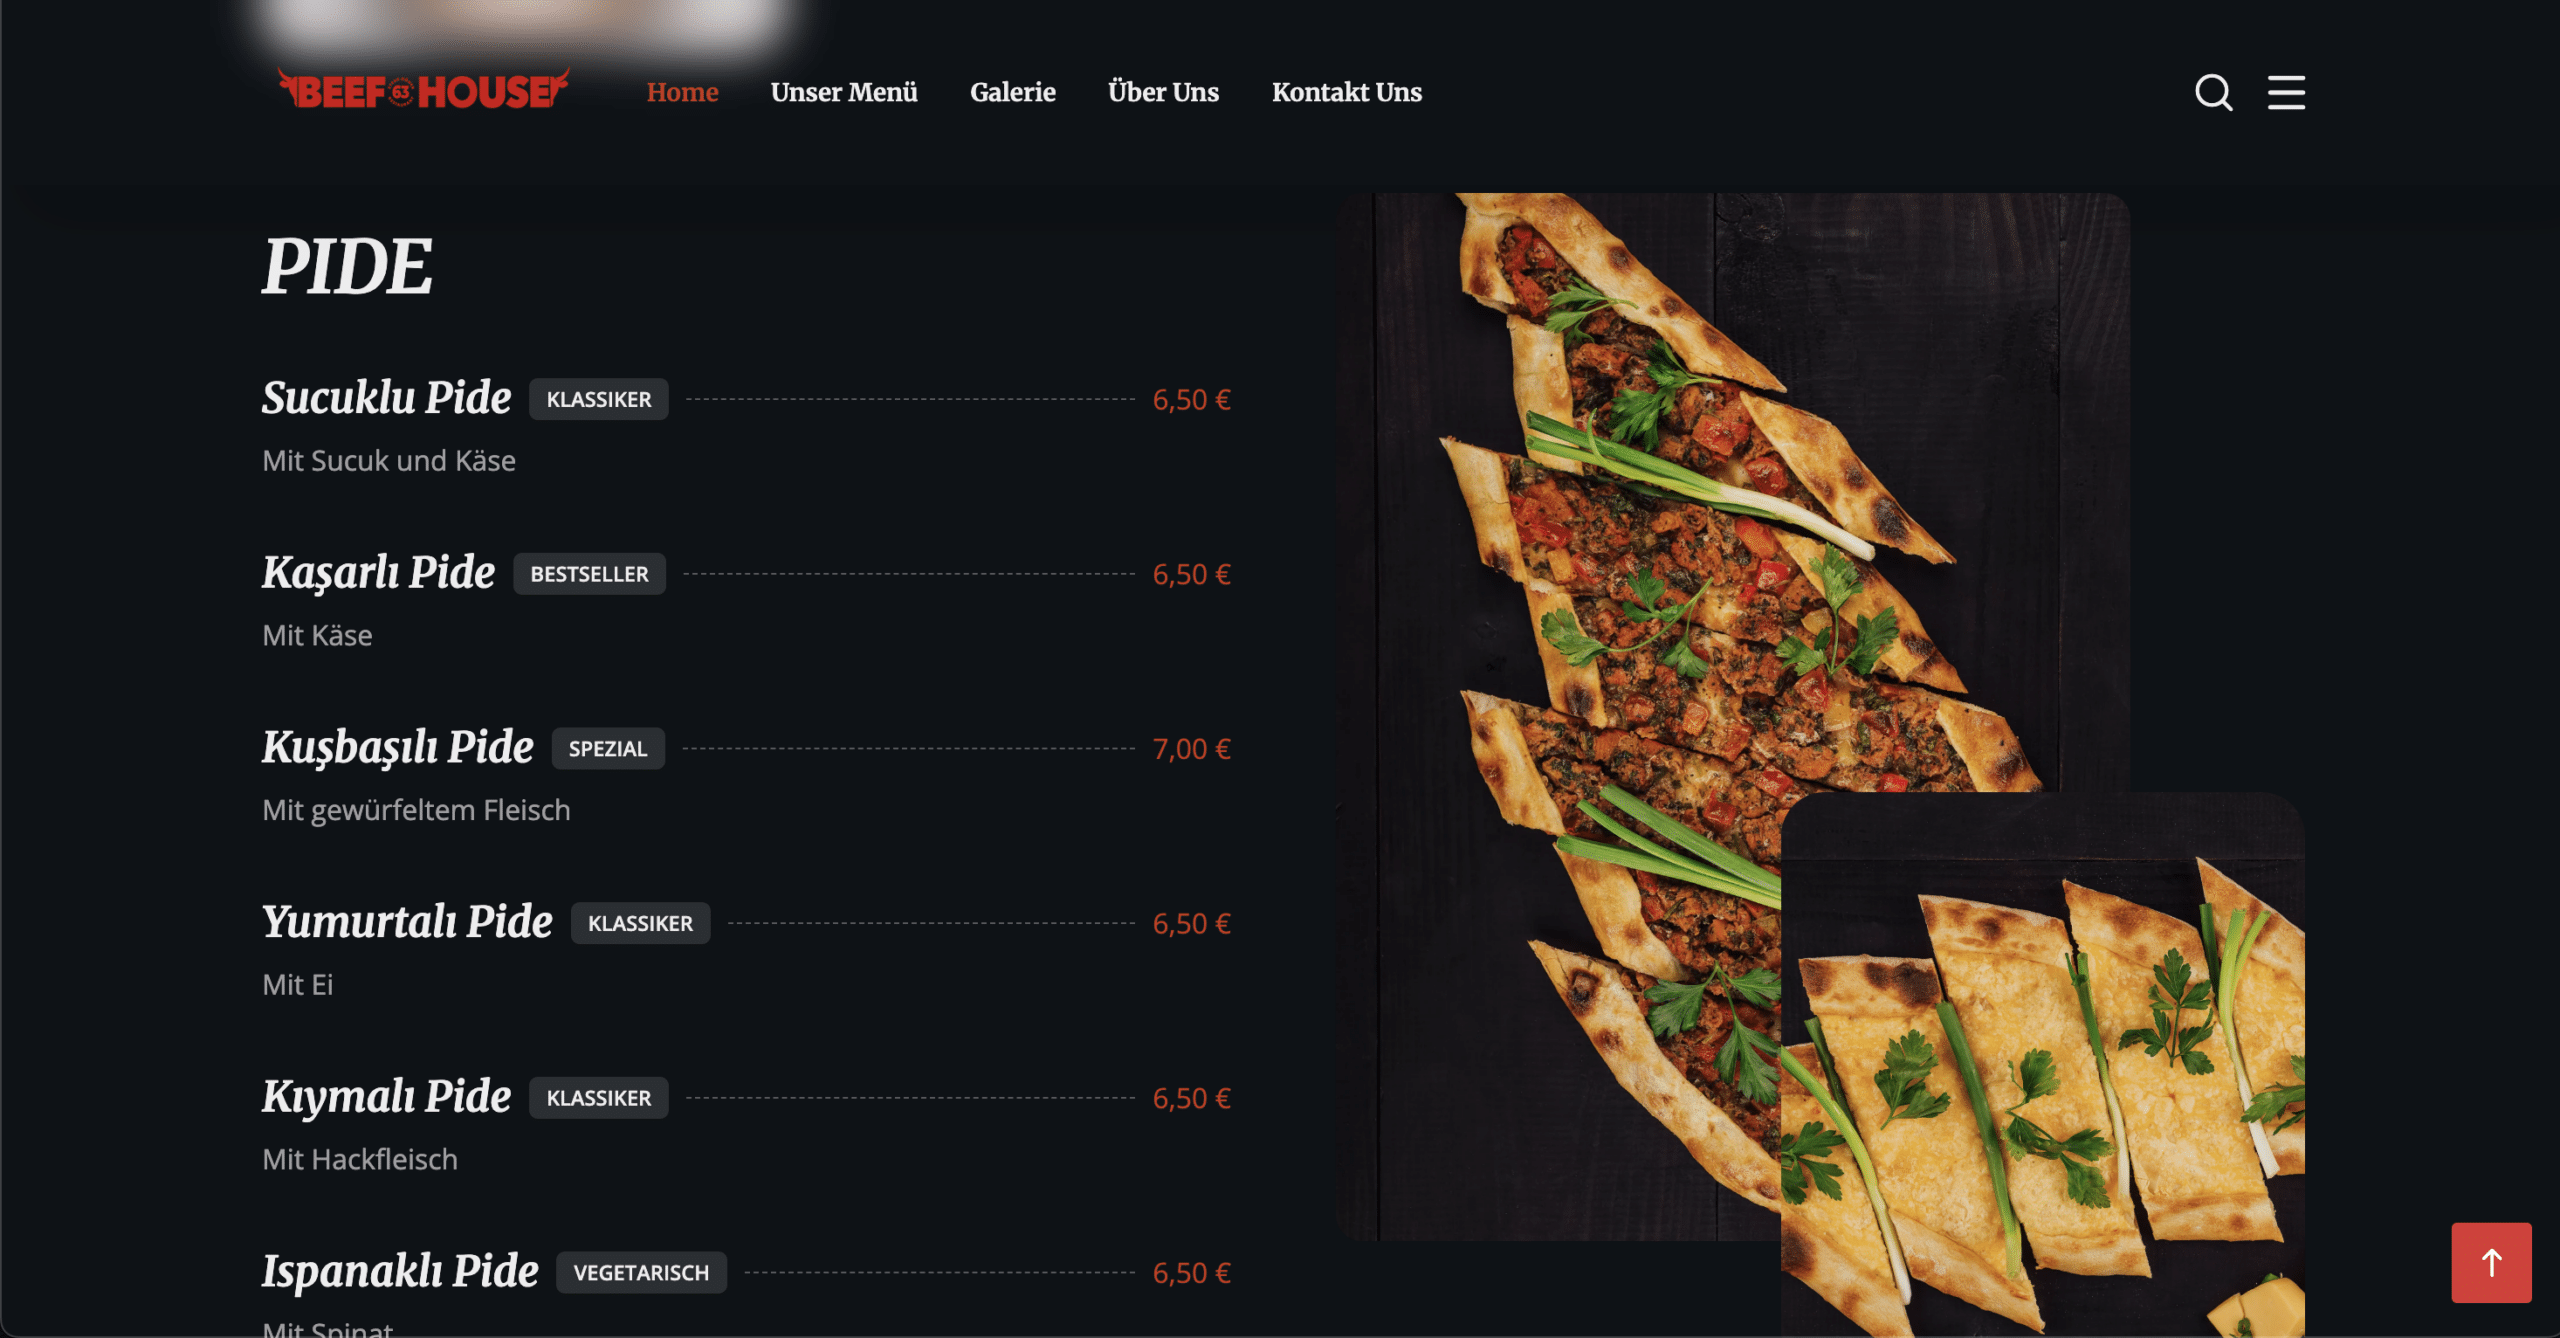Click the KLASSIKER badge next to Sucuklu Pide
This screenshot has height=1338, width=2560.
[598, 399]
